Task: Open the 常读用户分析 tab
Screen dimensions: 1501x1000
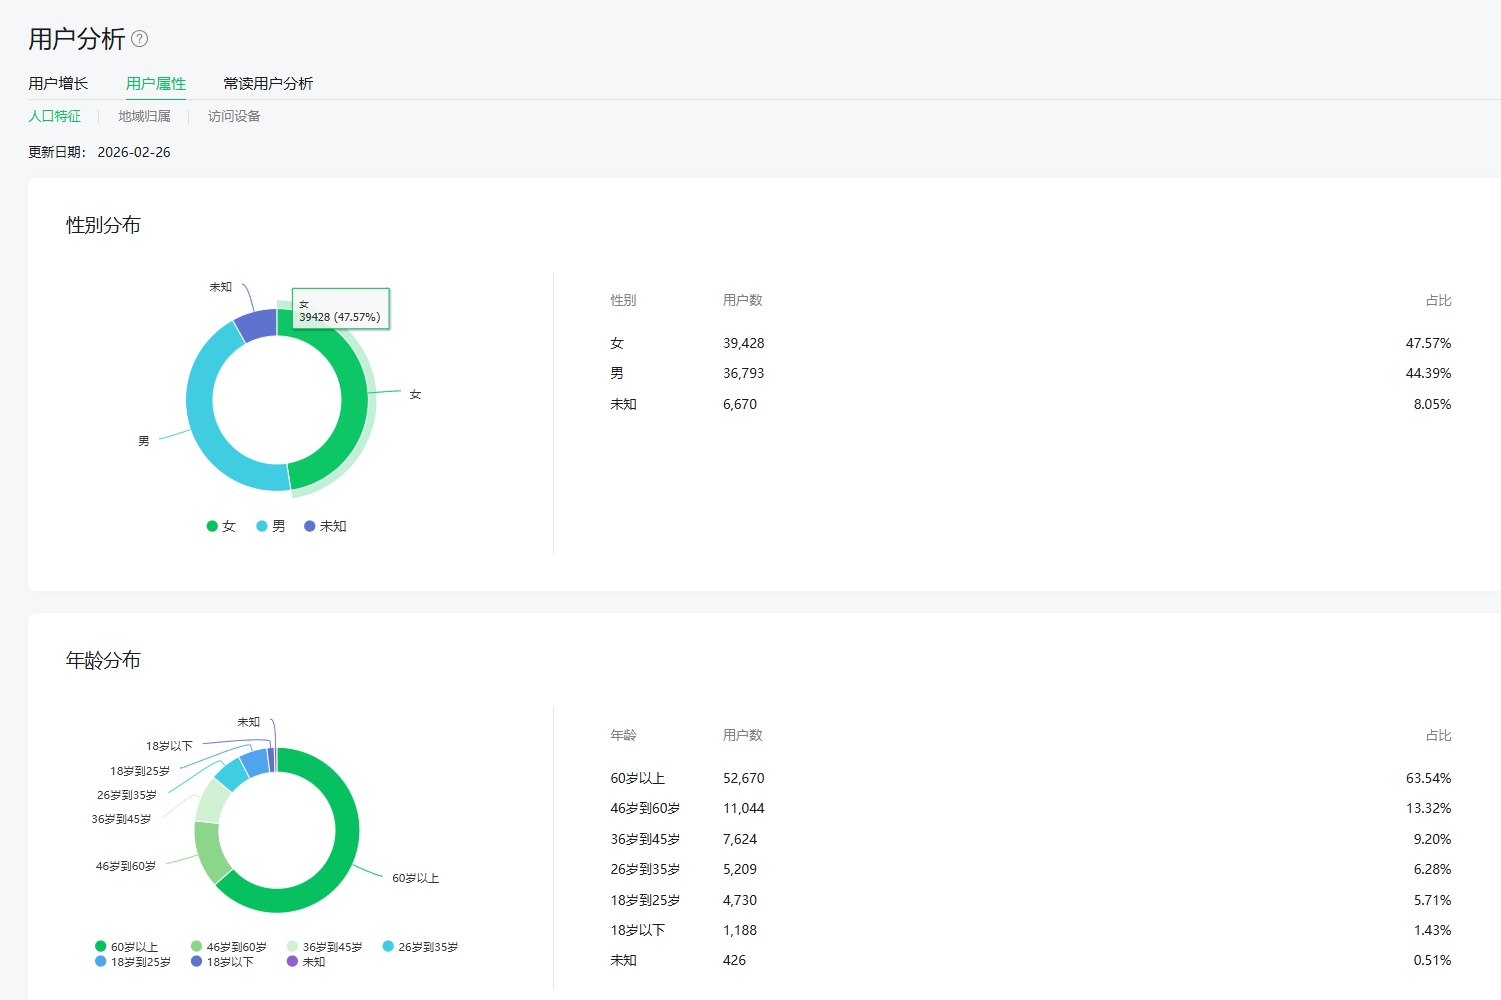Action: (x=268, y=83)
